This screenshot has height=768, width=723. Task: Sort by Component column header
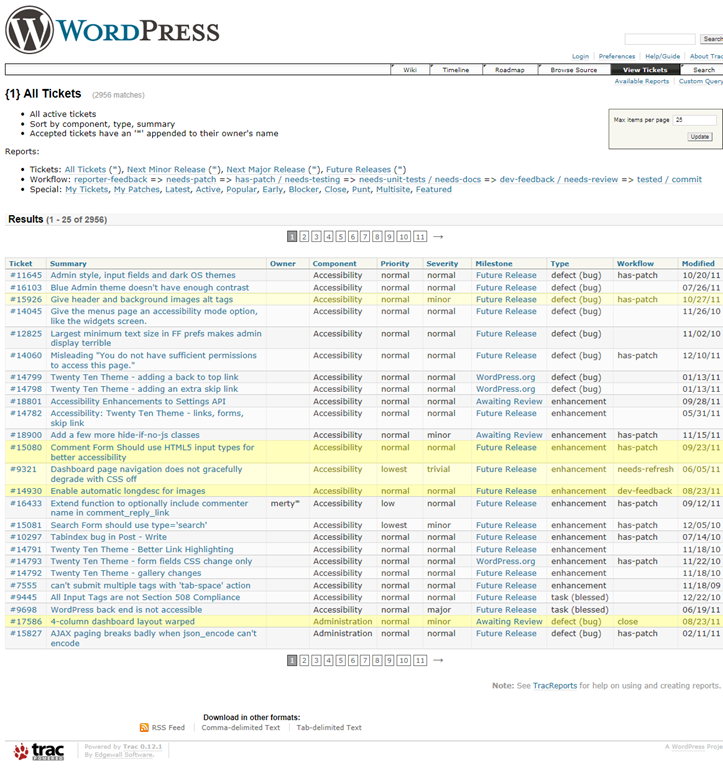(335, 264)
